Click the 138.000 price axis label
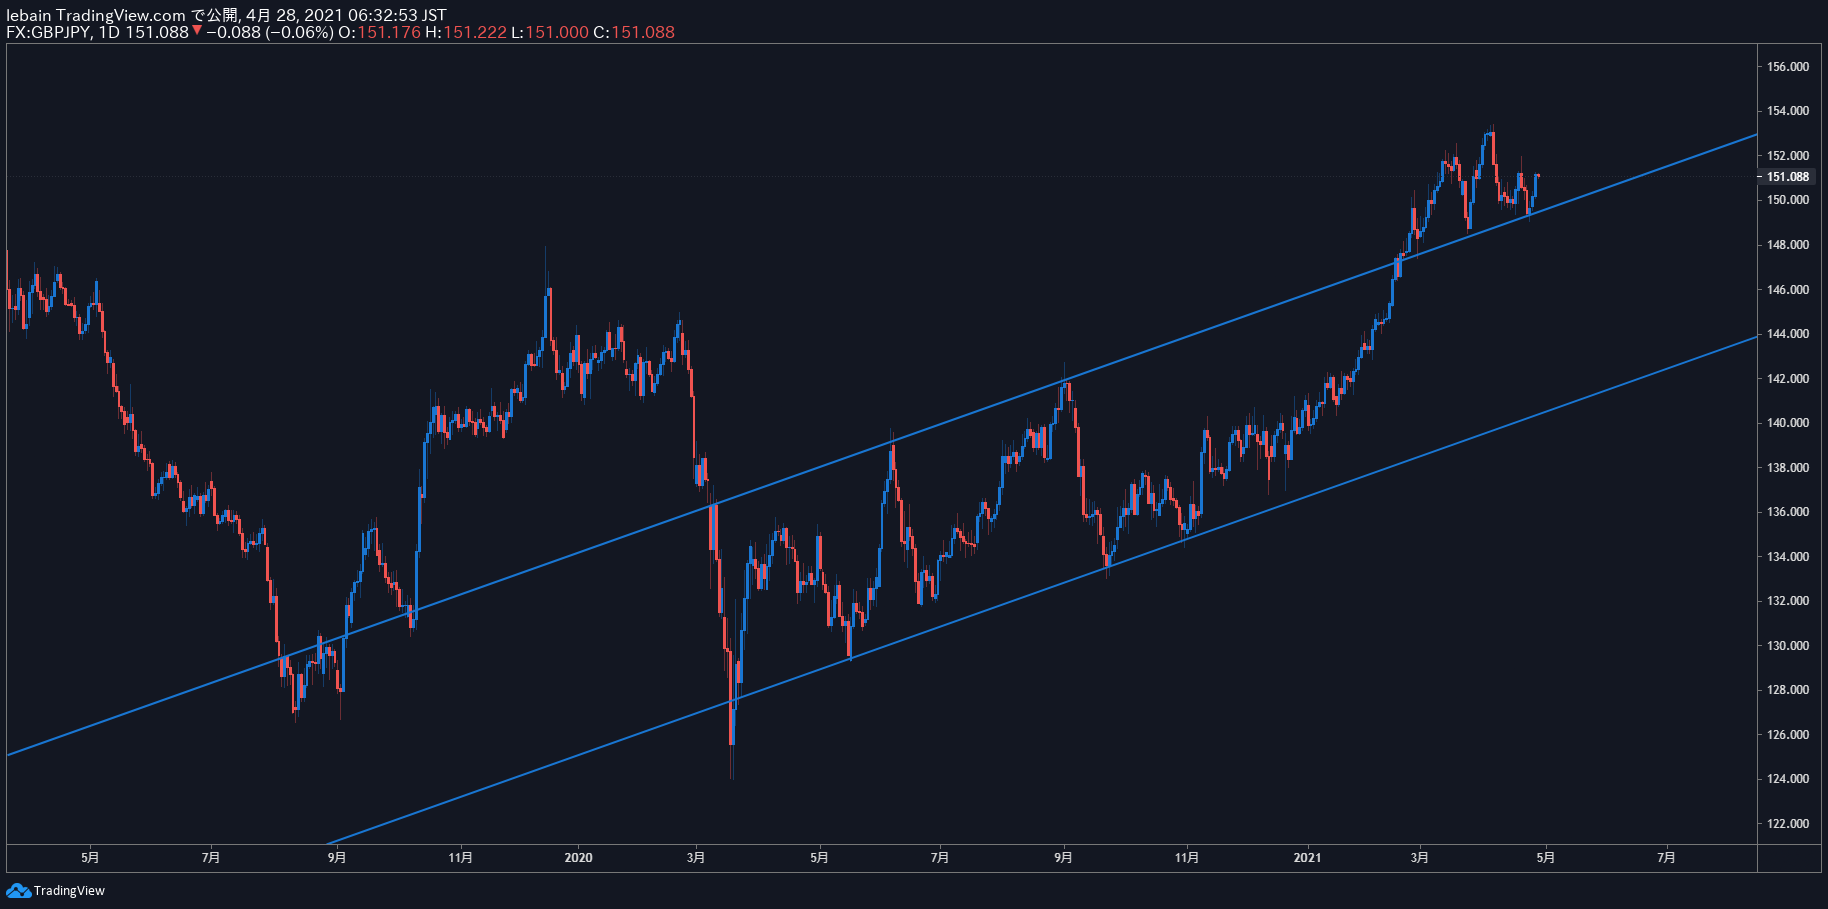The image size is (1828, 909). coord(1787,468)
